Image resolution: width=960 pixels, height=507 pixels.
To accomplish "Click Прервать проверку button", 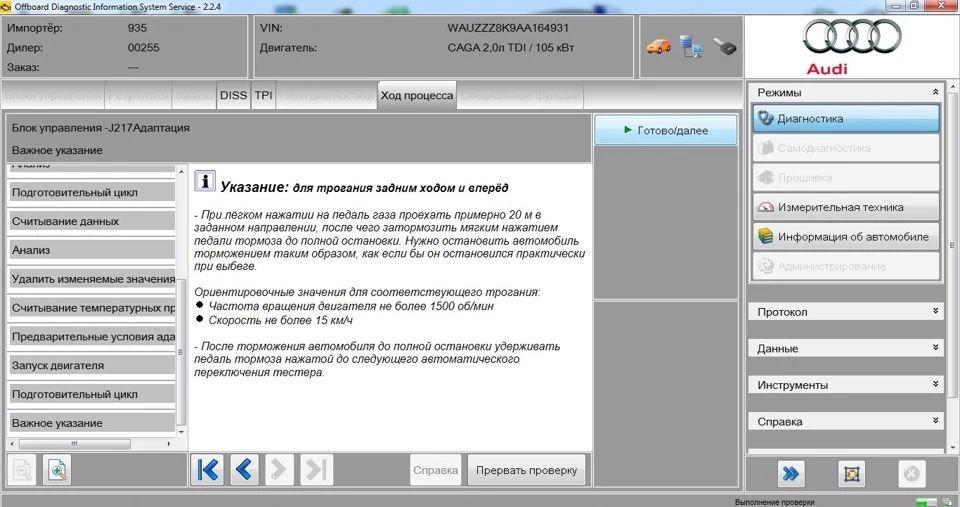I will pyautogui.click(x=527, y=470).
